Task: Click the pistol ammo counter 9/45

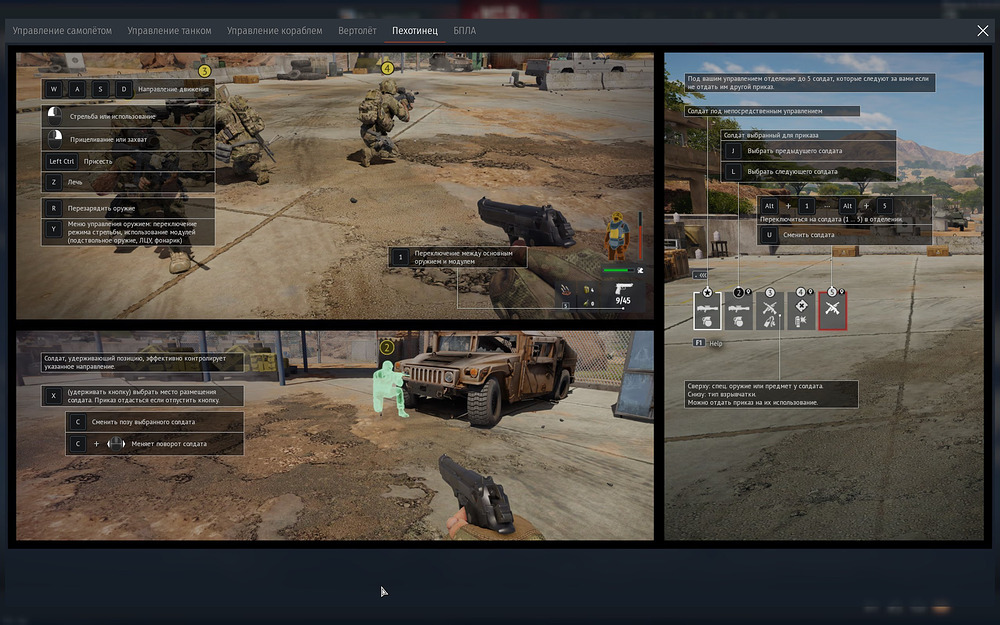Action: pyautogui.click(x=623, y=300)
